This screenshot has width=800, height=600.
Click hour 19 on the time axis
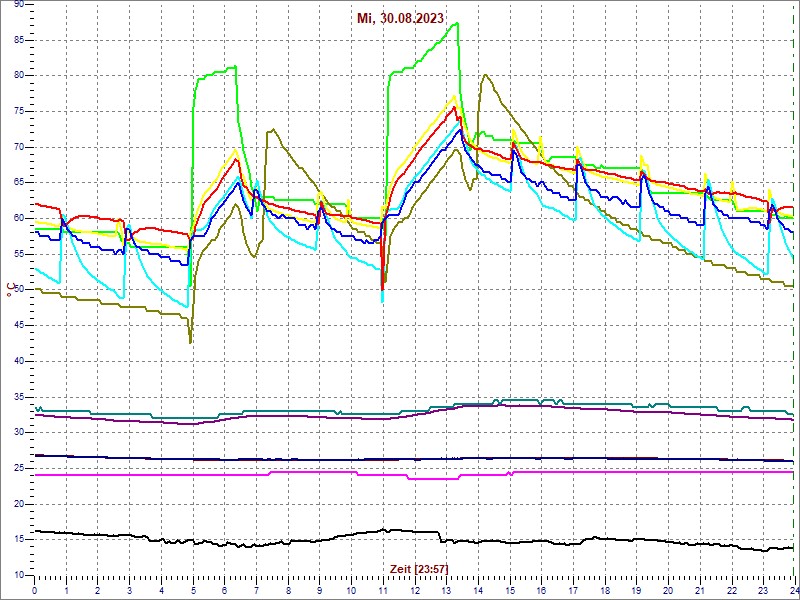[636, 588]
